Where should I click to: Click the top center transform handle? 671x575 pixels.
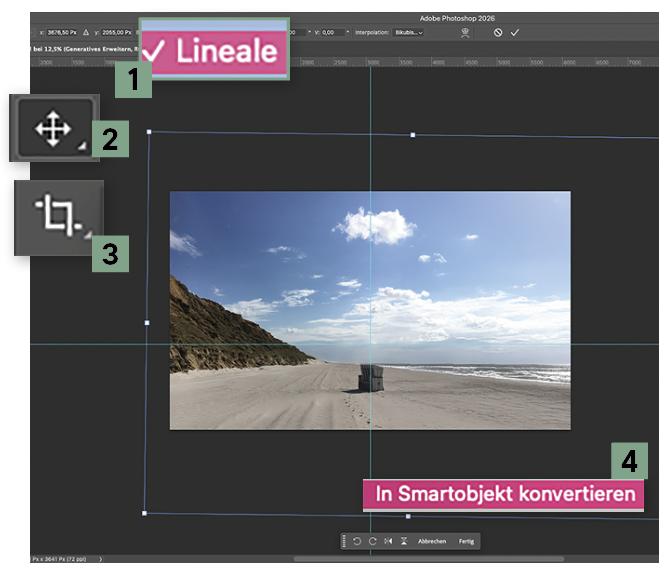point(413,135)
